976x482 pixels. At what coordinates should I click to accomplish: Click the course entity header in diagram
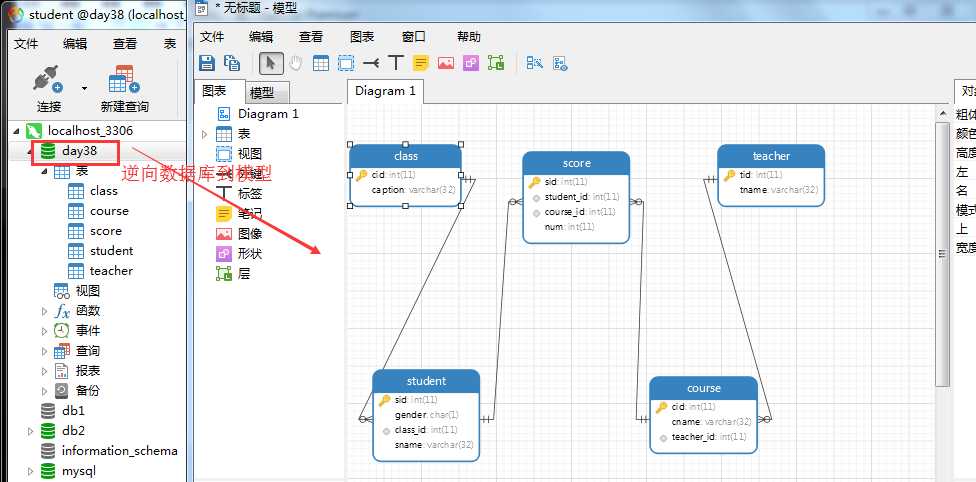704,388
